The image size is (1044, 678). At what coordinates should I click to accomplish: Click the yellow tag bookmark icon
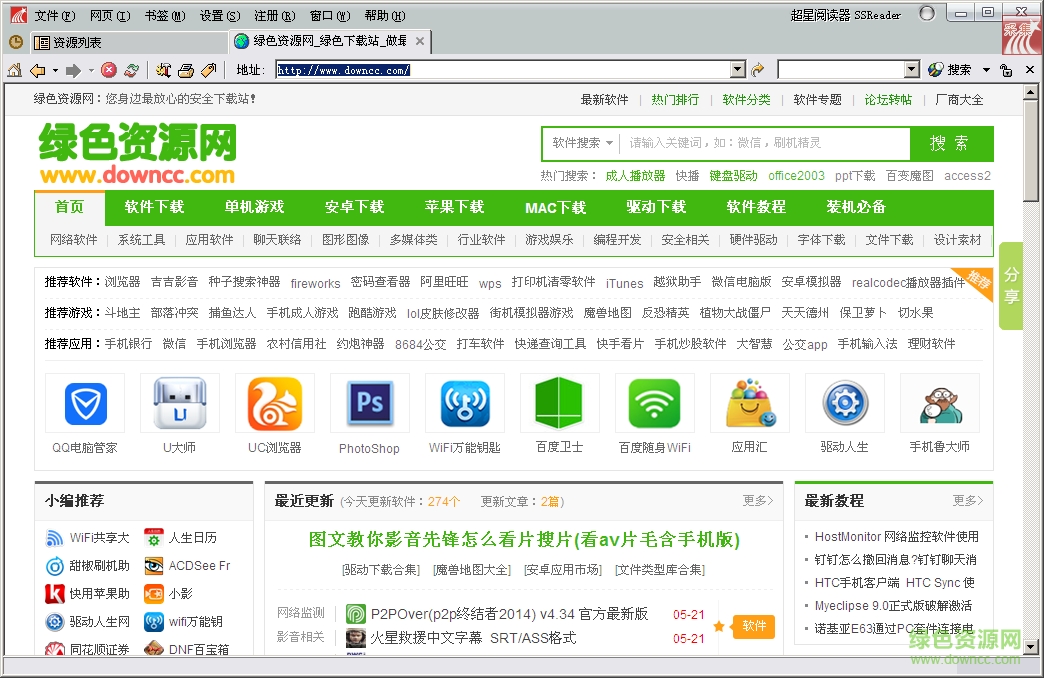click(208, 70)
